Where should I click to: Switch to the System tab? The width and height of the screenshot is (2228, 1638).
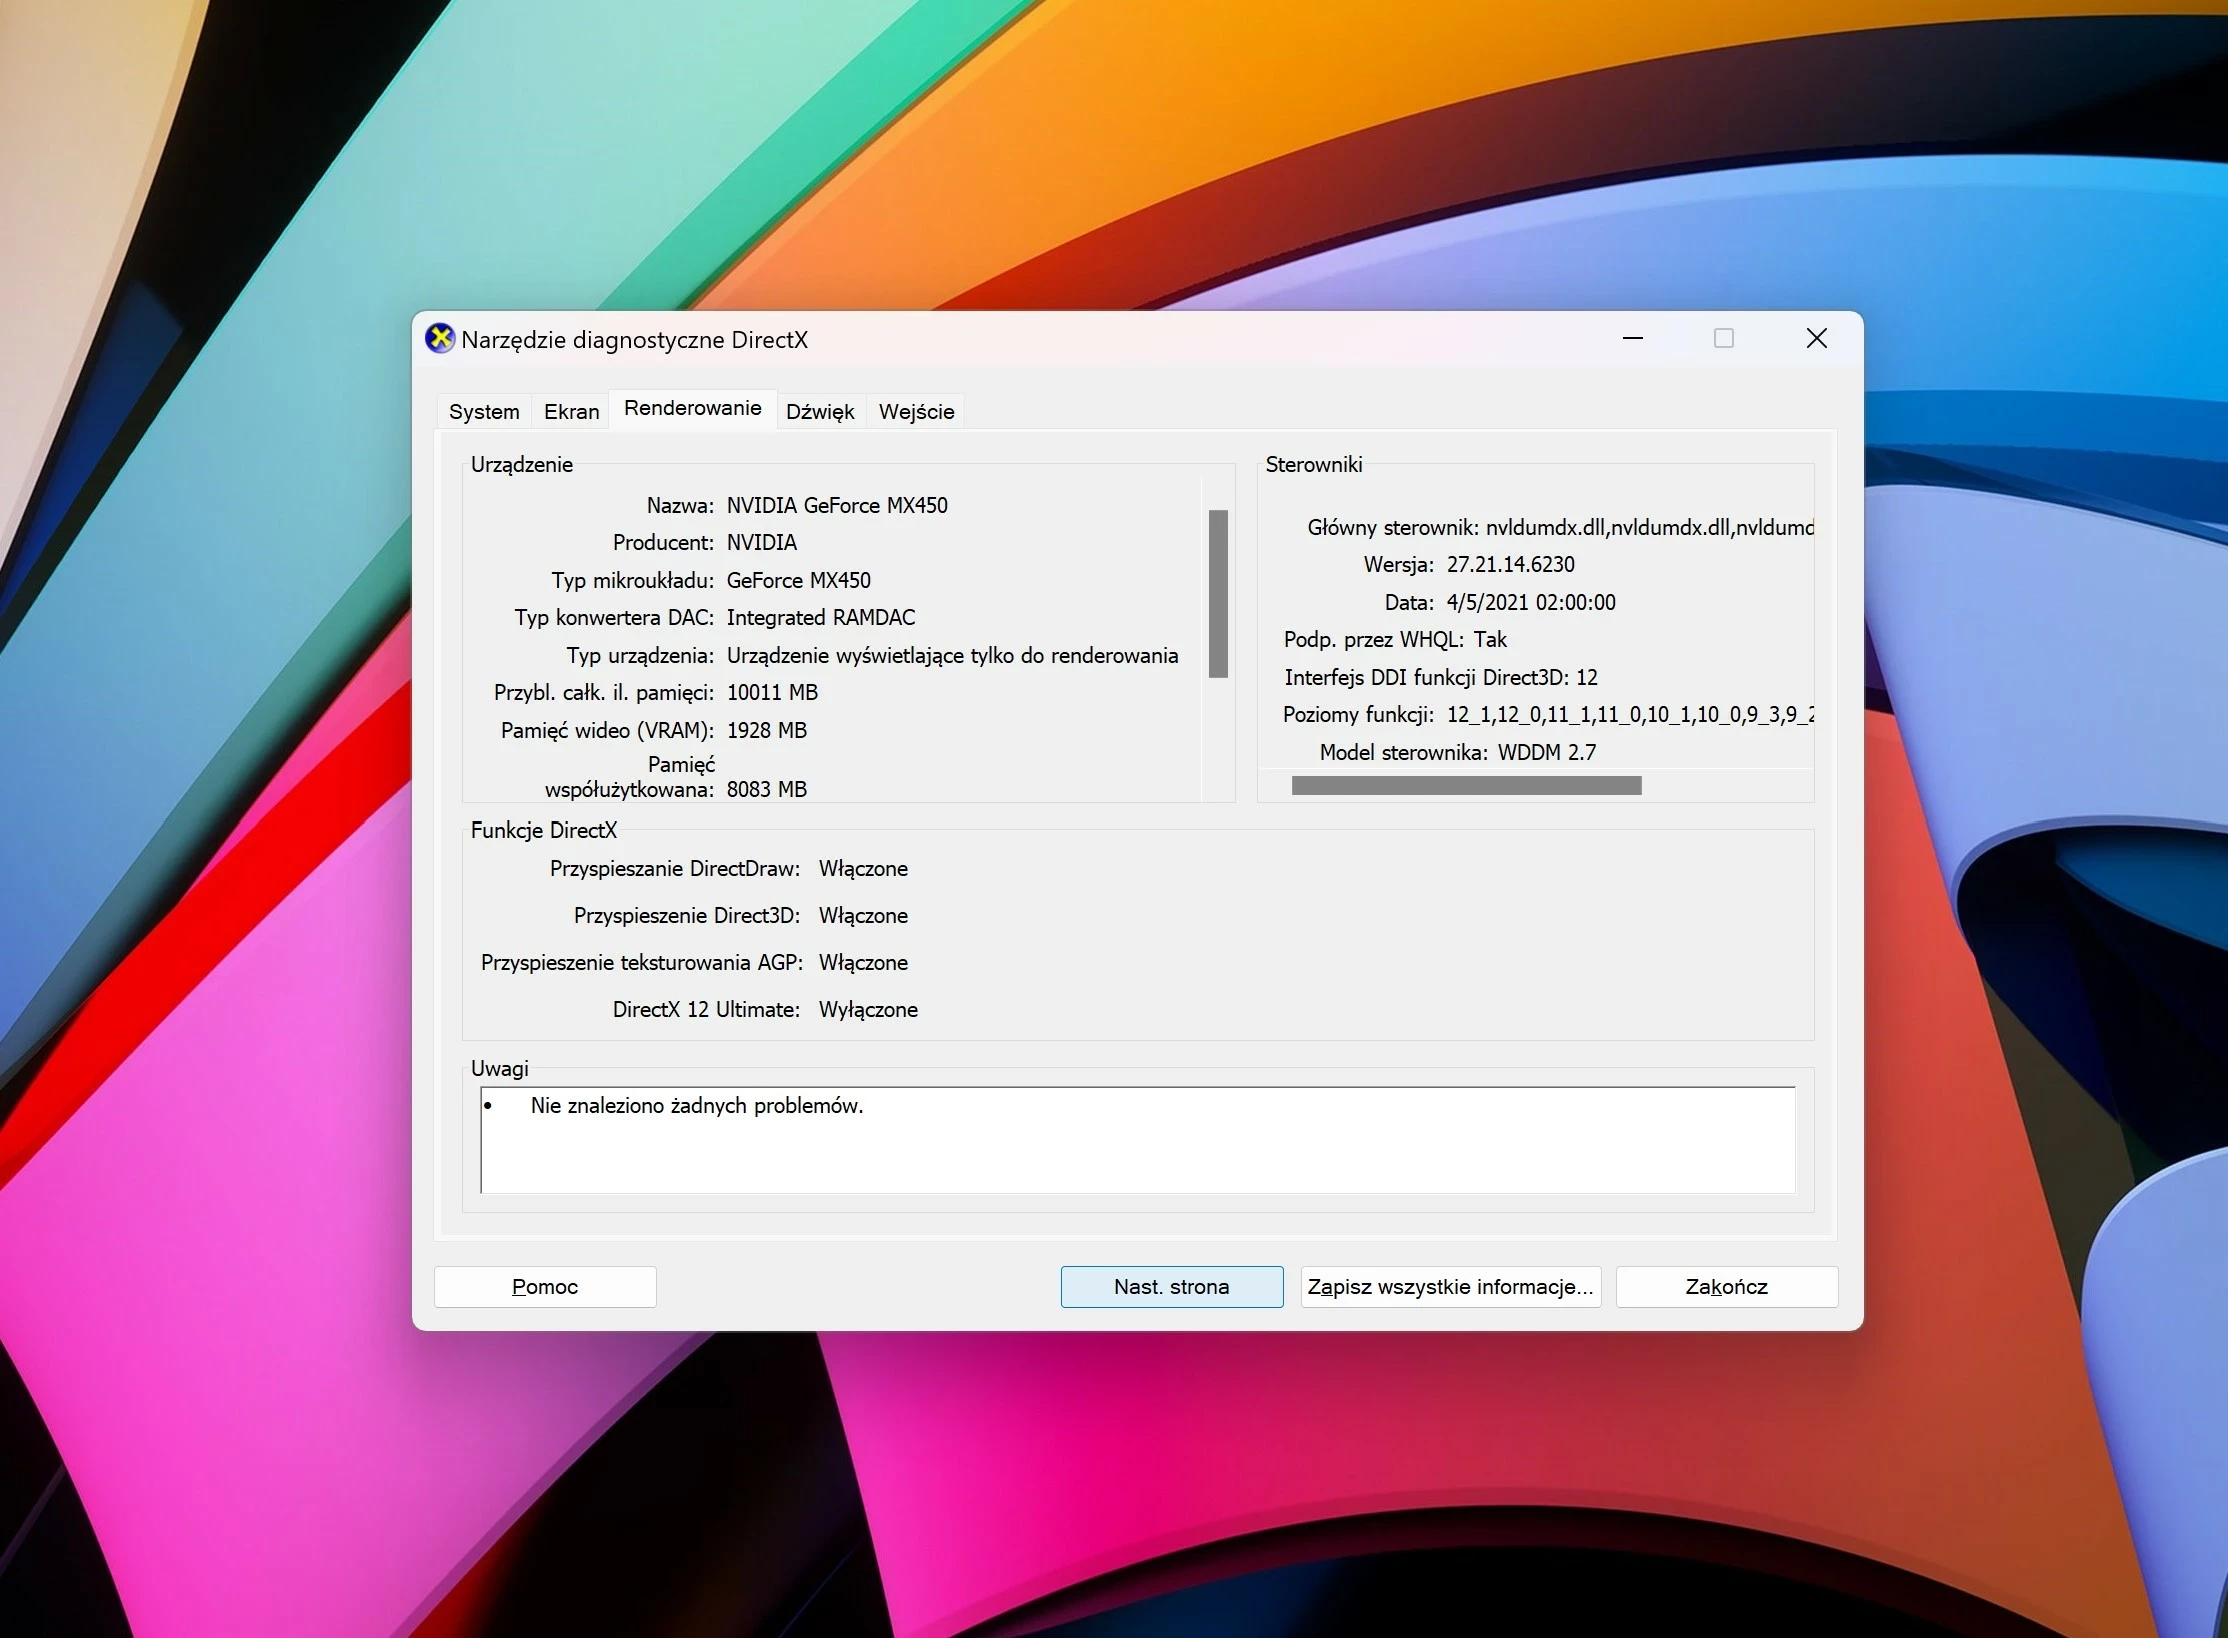click(x=484, y=411)
